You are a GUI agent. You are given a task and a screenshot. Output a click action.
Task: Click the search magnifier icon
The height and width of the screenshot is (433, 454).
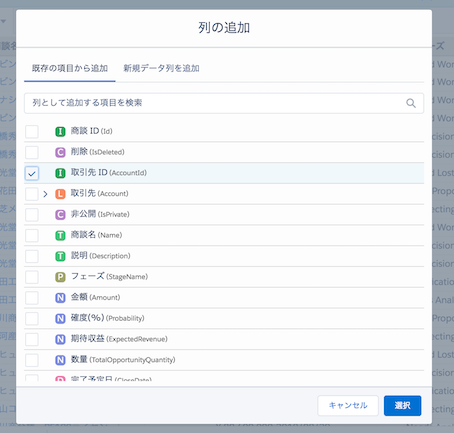(x=411, y=103)
